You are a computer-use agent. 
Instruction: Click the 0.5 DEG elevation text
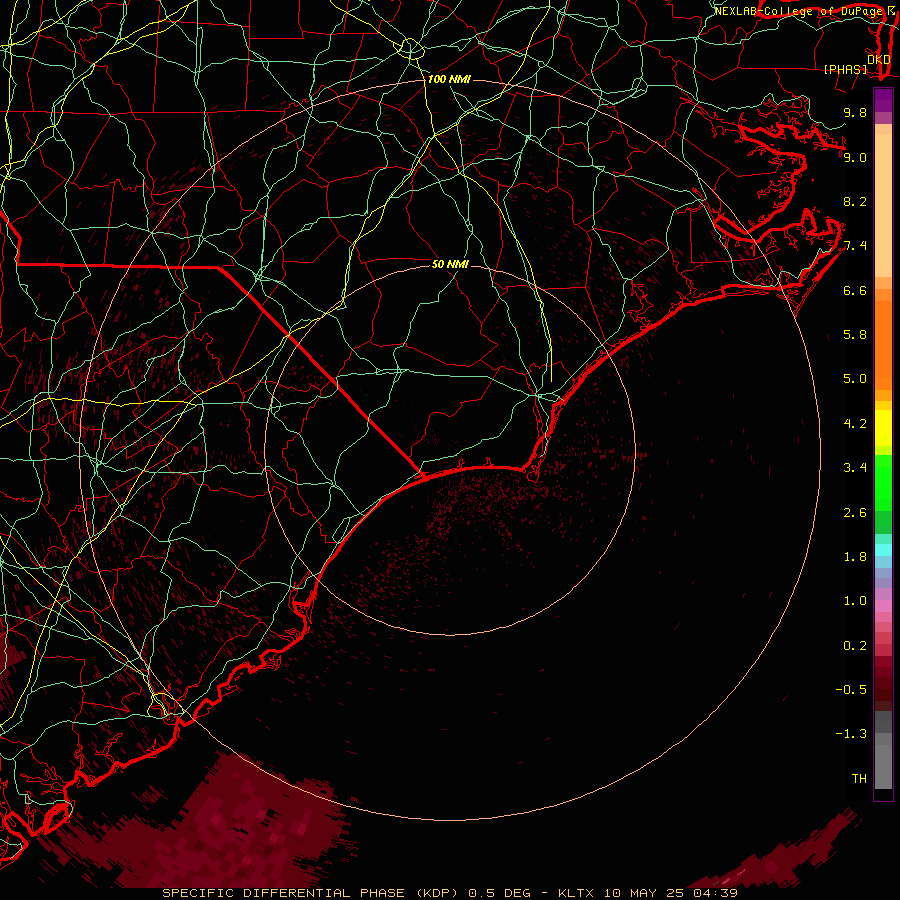point(499,893)
